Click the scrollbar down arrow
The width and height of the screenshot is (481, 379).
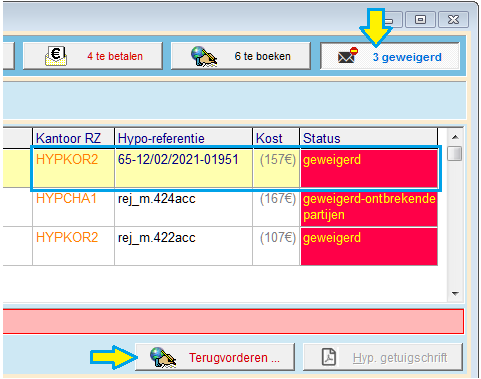[x=455, y=293]
